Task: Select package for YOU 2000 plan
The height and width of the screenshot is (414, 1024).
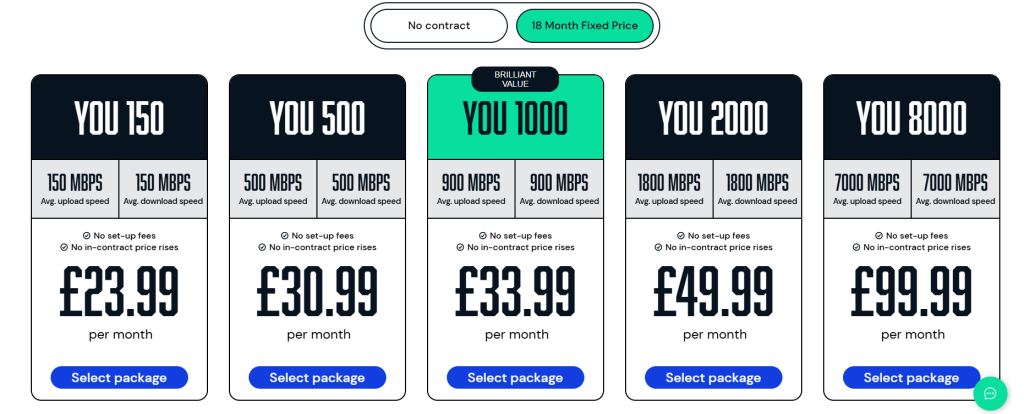Action: point(713,377)
